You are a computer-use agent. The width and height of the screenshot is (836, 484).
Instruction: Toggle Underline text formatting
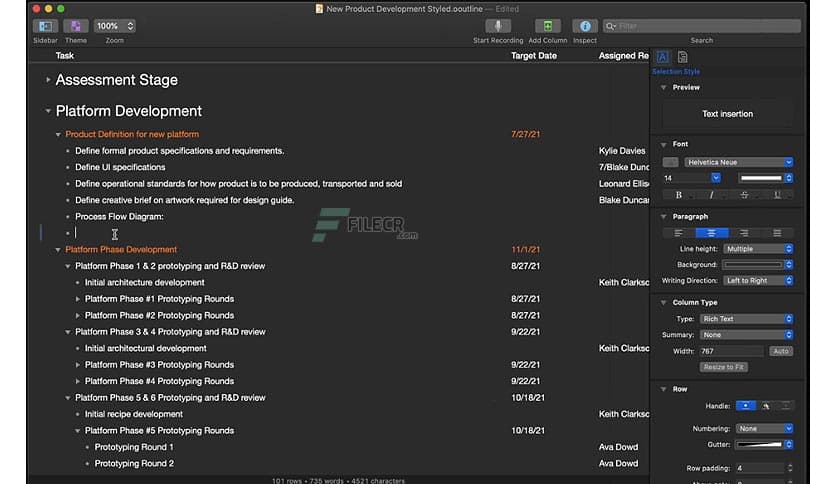click(x=777, y=195)
